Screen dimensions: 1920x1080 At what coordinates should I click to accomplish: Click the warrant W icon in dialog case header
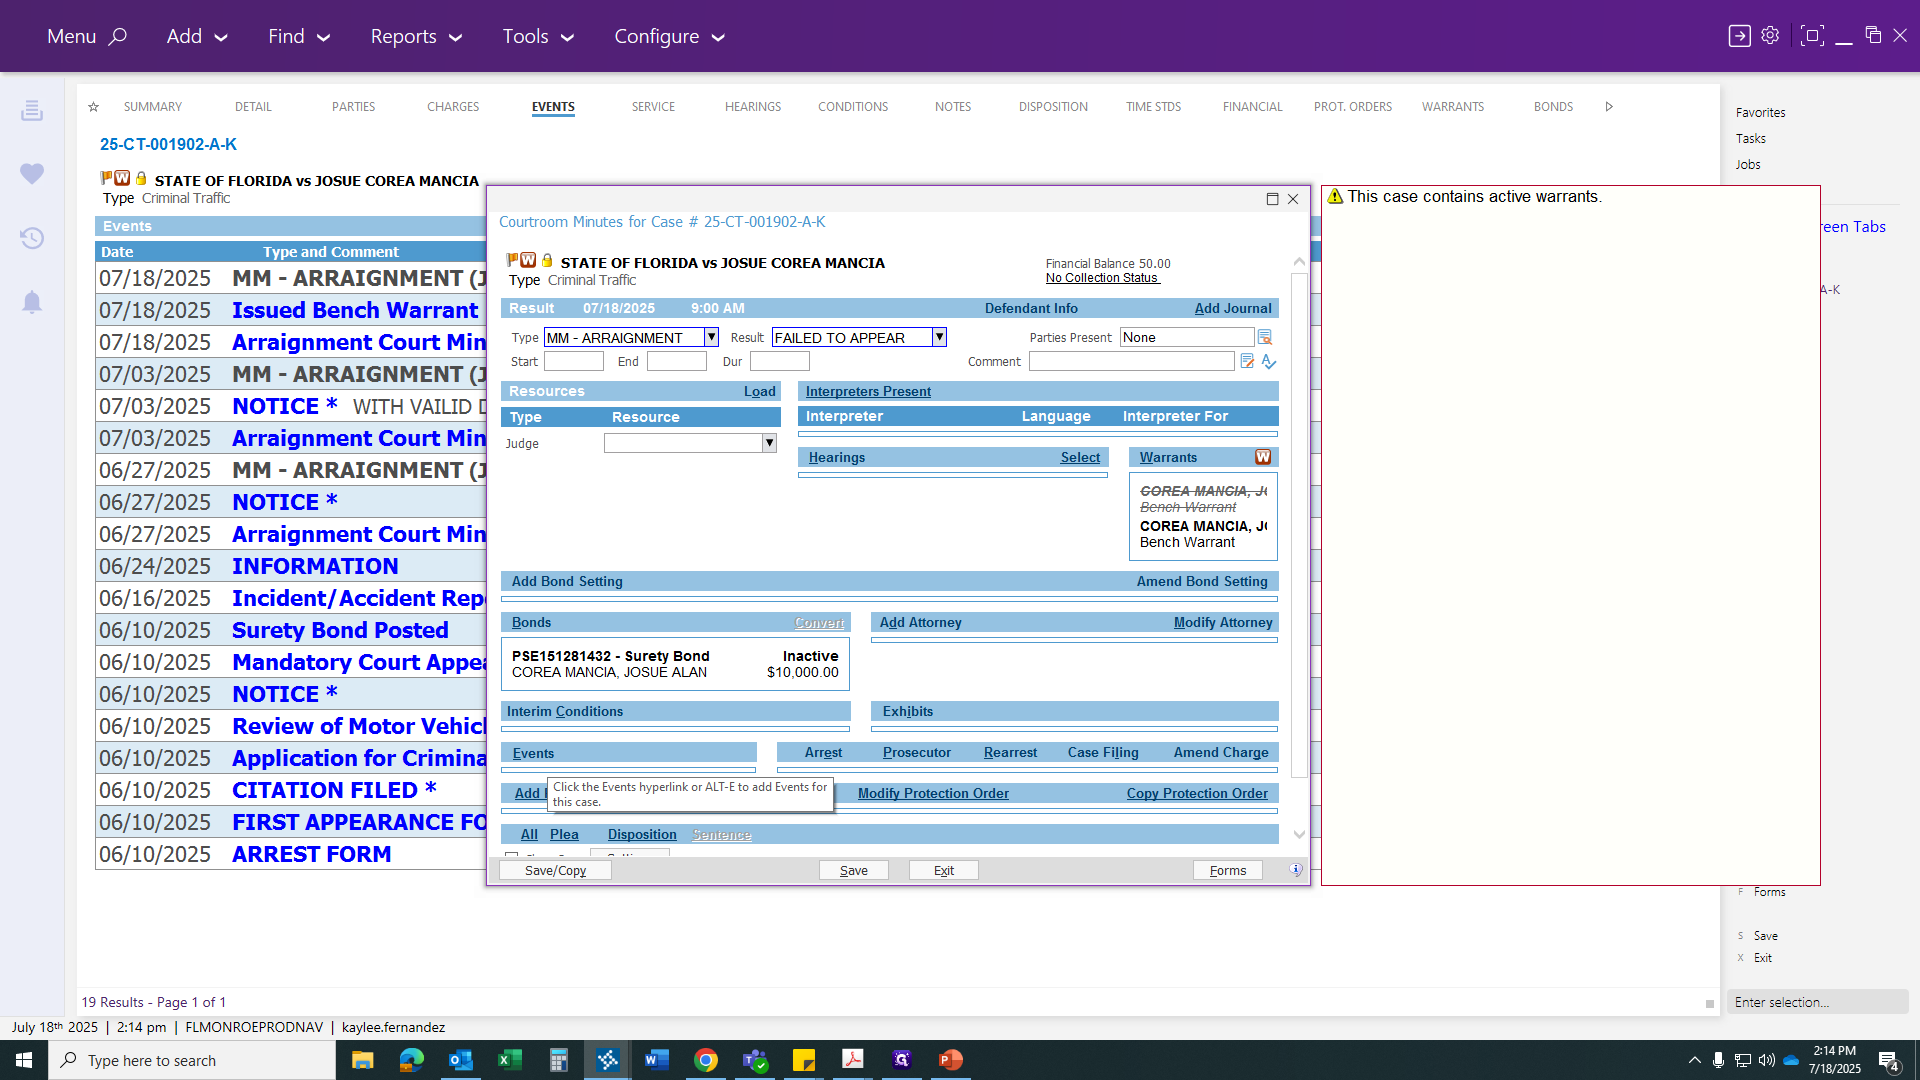pyautogui.click(x=529, y=260)
